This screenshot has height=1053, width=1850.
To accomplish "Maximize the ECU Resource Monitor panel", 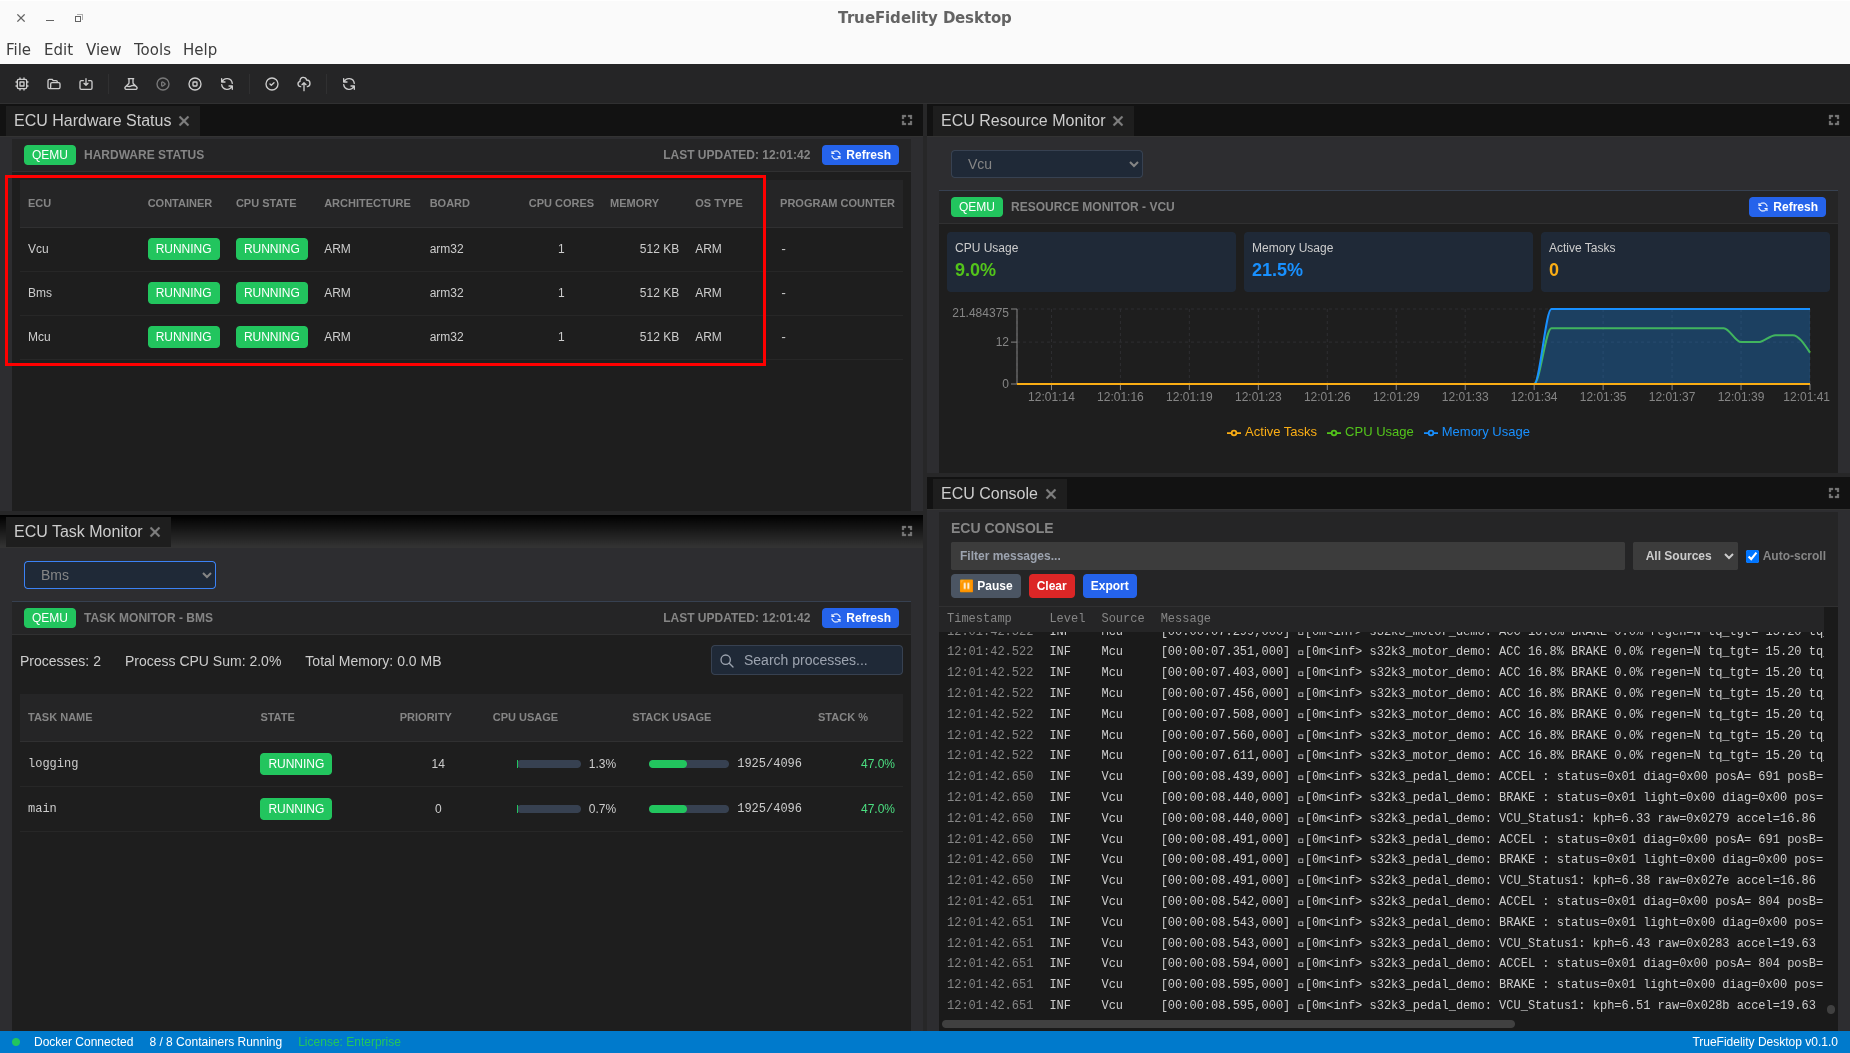I will point(1834,120).
